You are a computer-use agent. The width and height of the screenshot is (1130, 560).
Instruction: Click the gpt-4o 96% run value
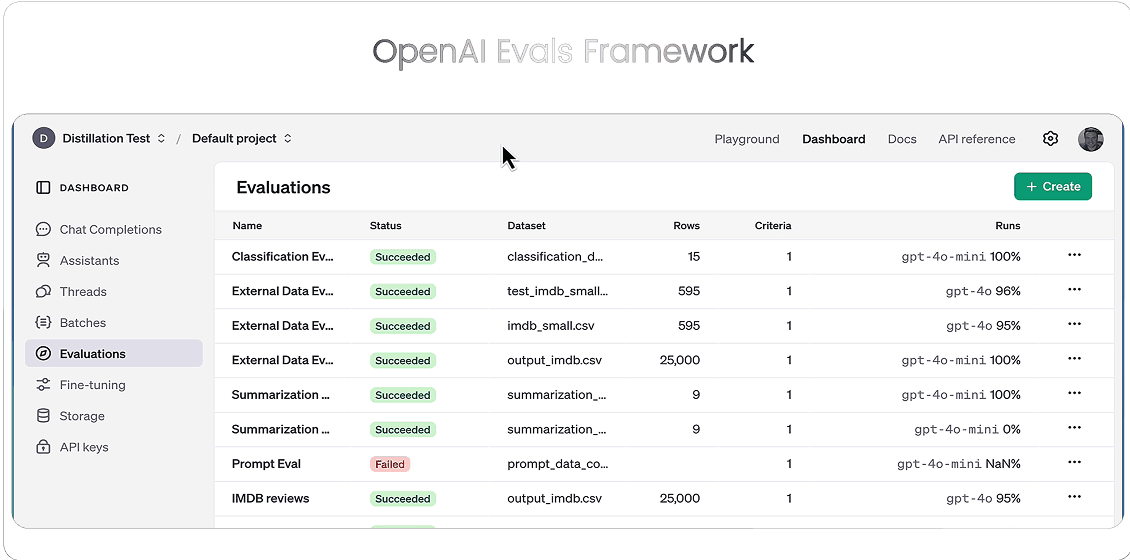click(x=983, y=291)
